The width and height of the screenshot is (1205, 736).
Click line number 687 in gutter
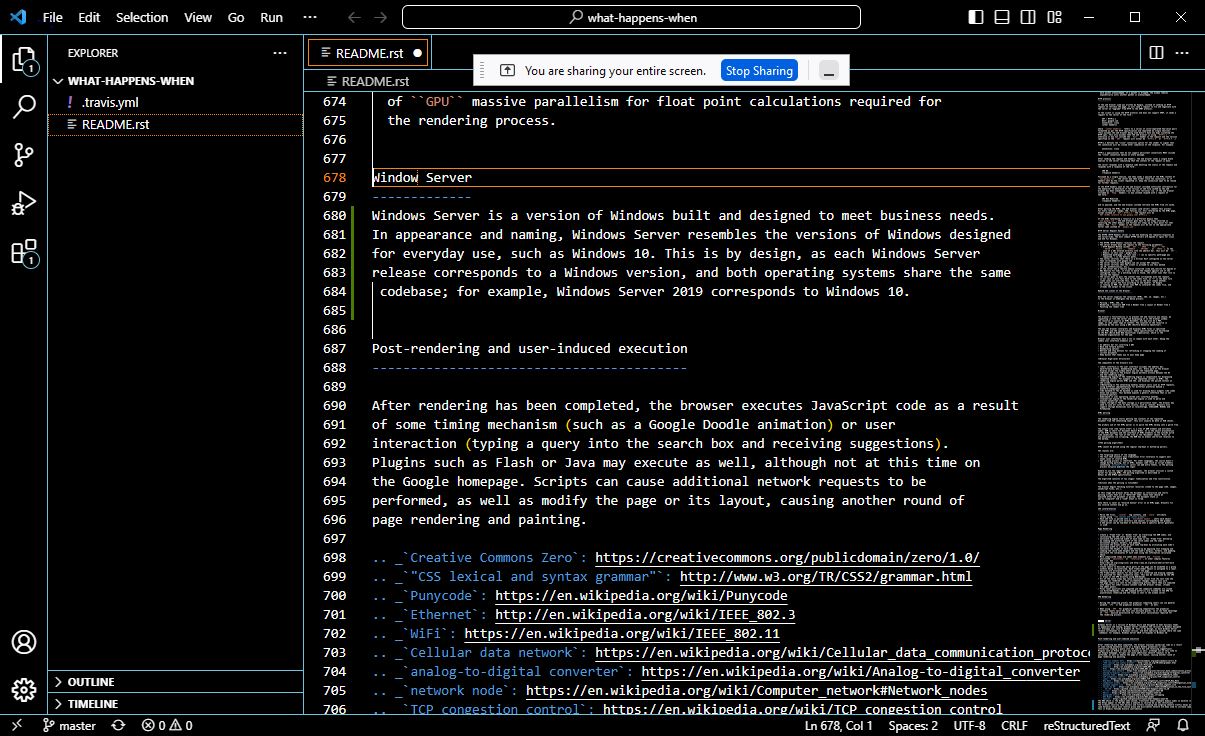tap(335, 349)
